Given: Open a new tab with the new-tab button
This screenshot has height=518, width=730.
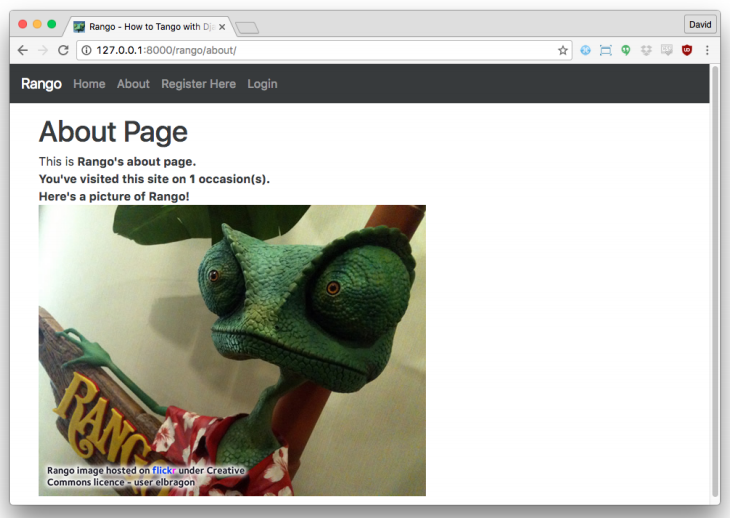Looking at the screenshot, I should pos(247,28).
